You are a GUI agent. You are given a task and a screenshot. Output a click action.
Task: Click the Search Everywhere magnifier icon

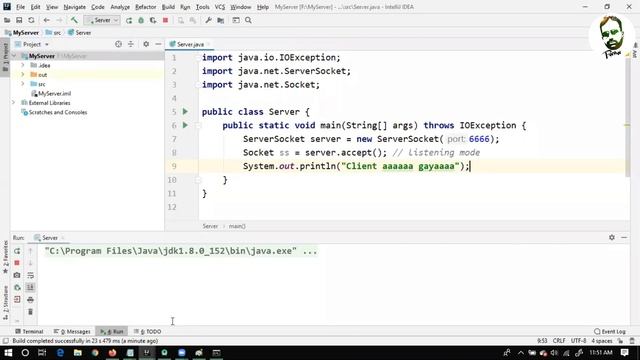pos(248,20)
